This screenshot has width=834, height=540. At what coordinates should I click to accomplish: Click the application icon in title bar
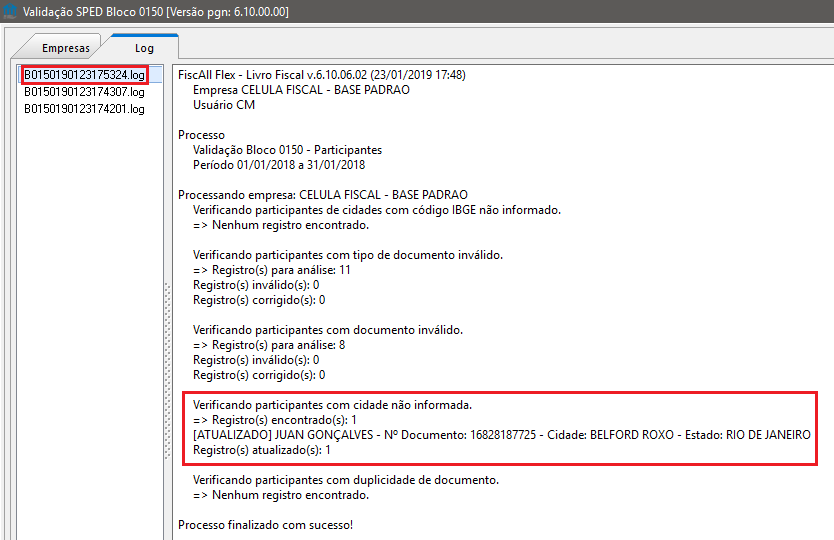[x=10, y=11]
